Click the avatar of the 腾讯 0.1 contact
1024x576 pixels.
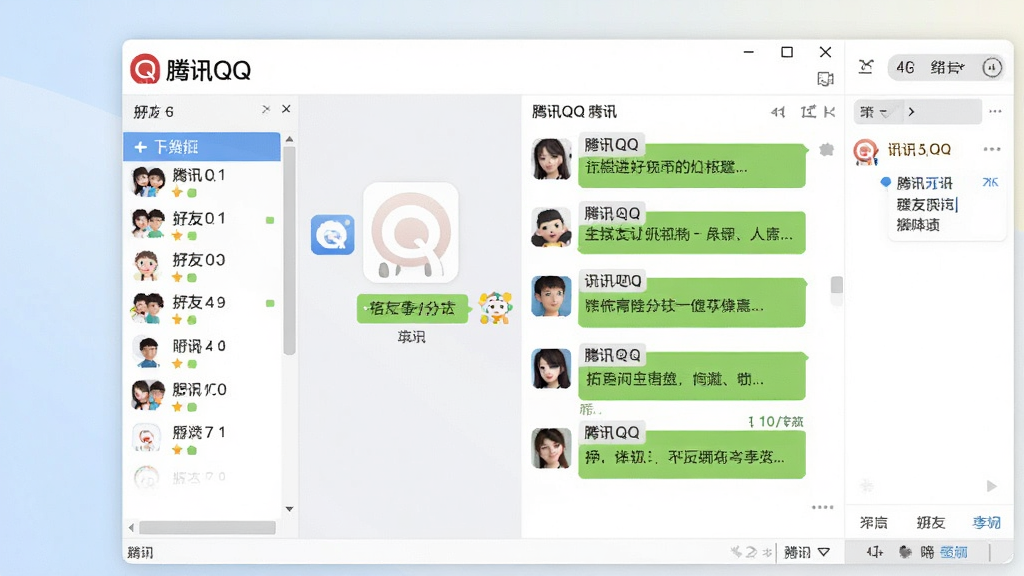click(x=148, y=182)
